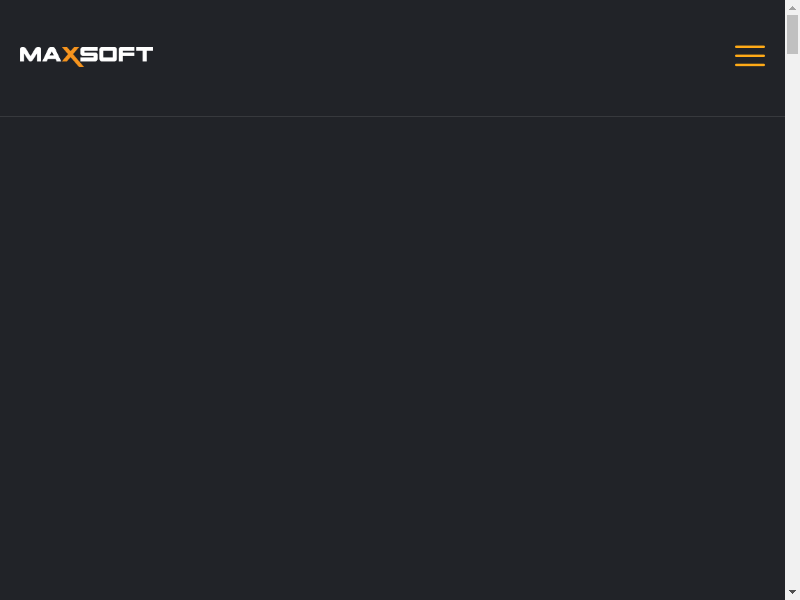Open the orange hamburger menu
This screenshot has width=800, height=600.
coord(750,56)
